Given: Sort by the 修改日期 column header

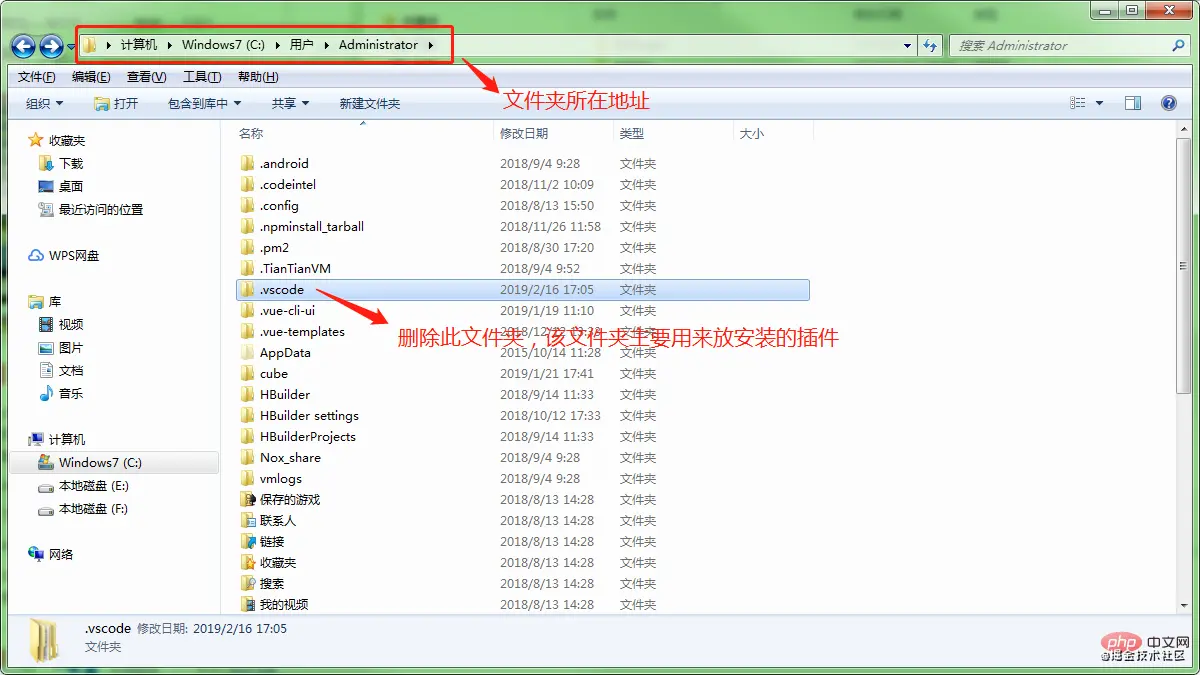Looking at the screenshot, I should click(x=524, y=133).
